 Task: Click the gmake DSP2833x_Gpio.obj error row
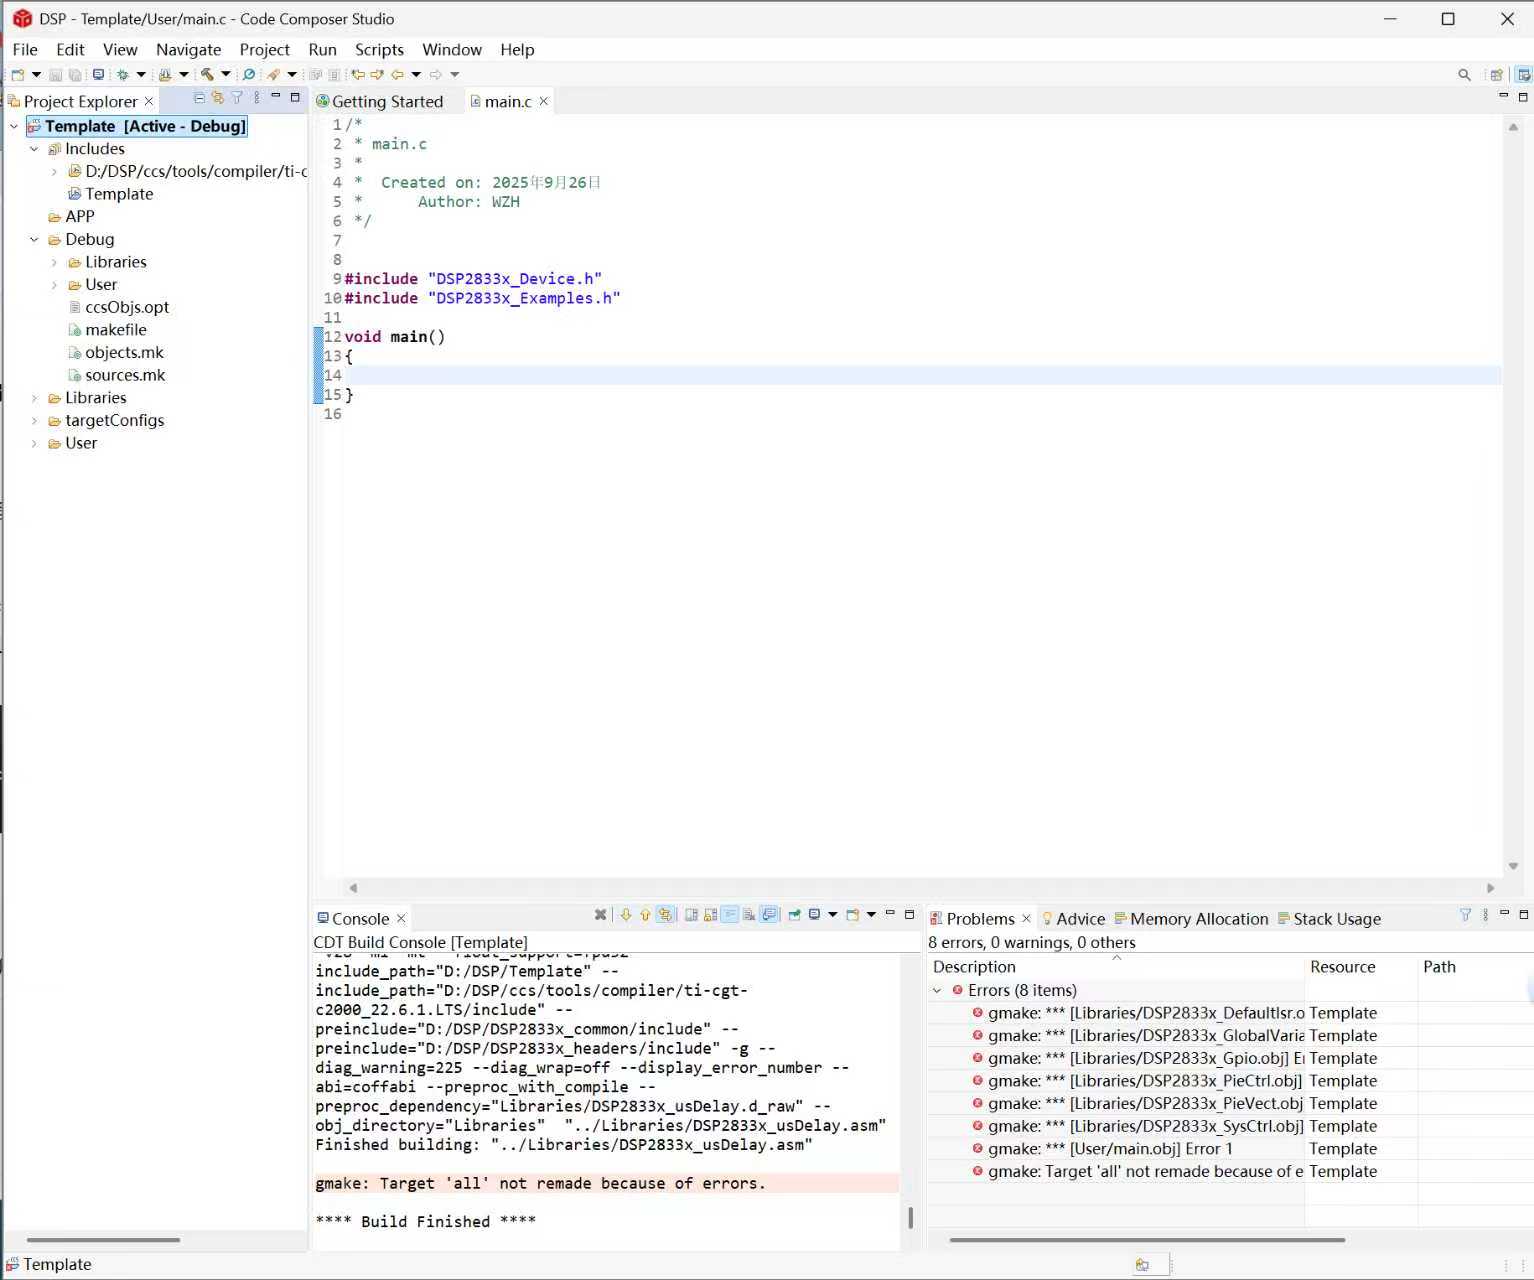[x=1138, y=1058]
